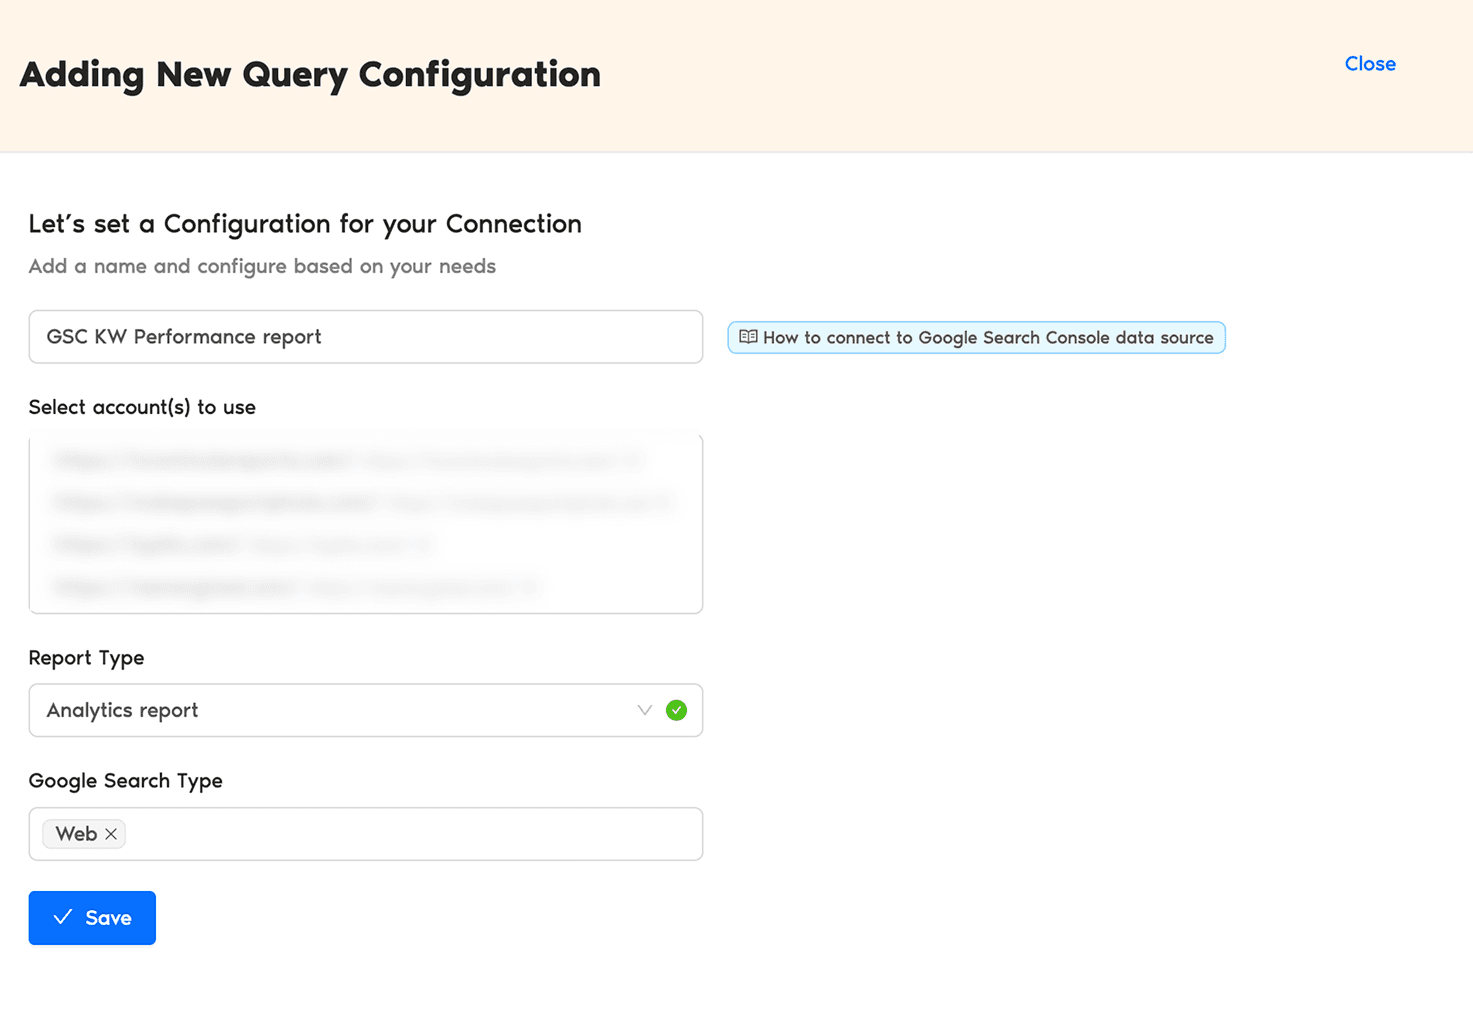This screenshot has height=1026, width=1473.
Task: Open the Report Type dropdown
Action: click(x=365, y=710)
